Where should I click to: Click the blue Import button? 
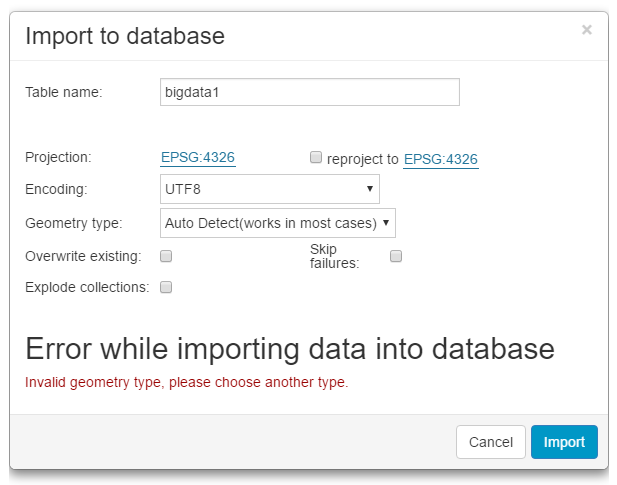[x=564, y=442]
